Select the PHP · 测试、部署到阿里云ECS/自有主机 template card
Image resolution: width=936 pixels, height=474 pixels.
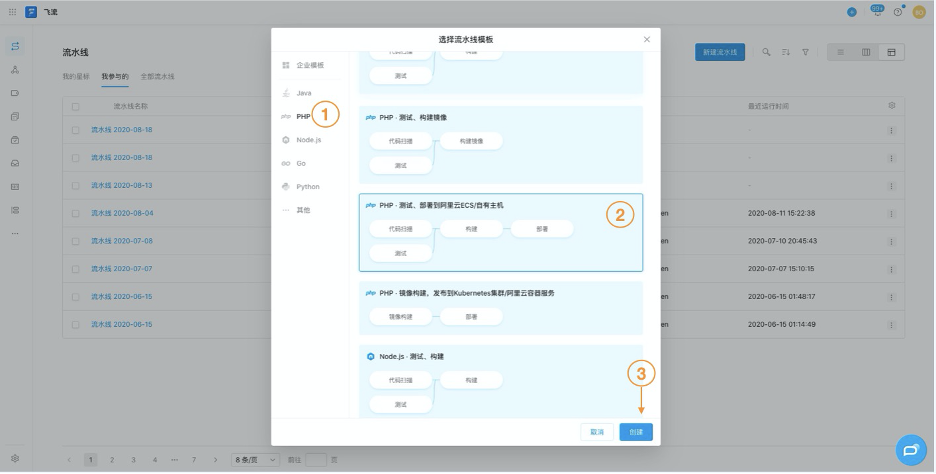[x=501, y=232]
